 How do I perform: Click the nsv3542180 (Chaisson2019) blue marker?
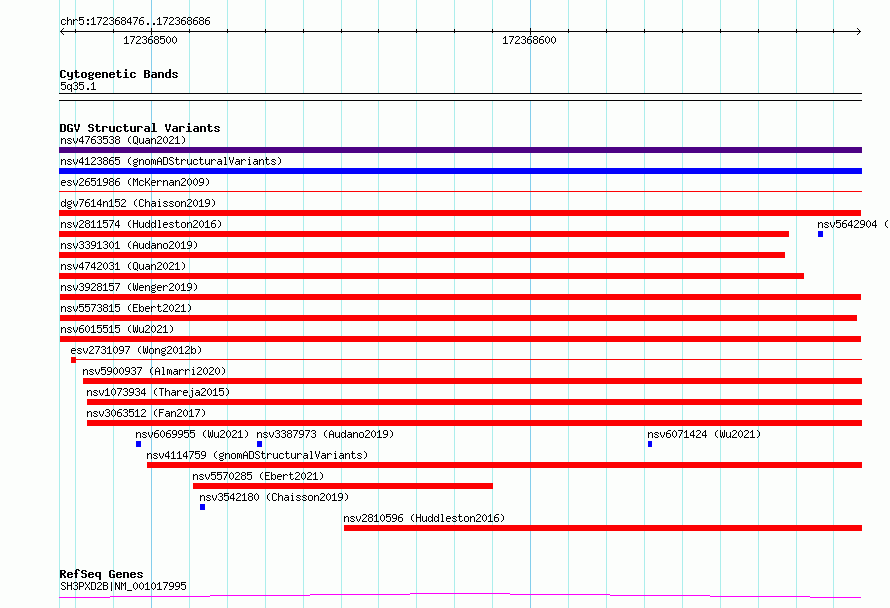click(x=203, y=507)
